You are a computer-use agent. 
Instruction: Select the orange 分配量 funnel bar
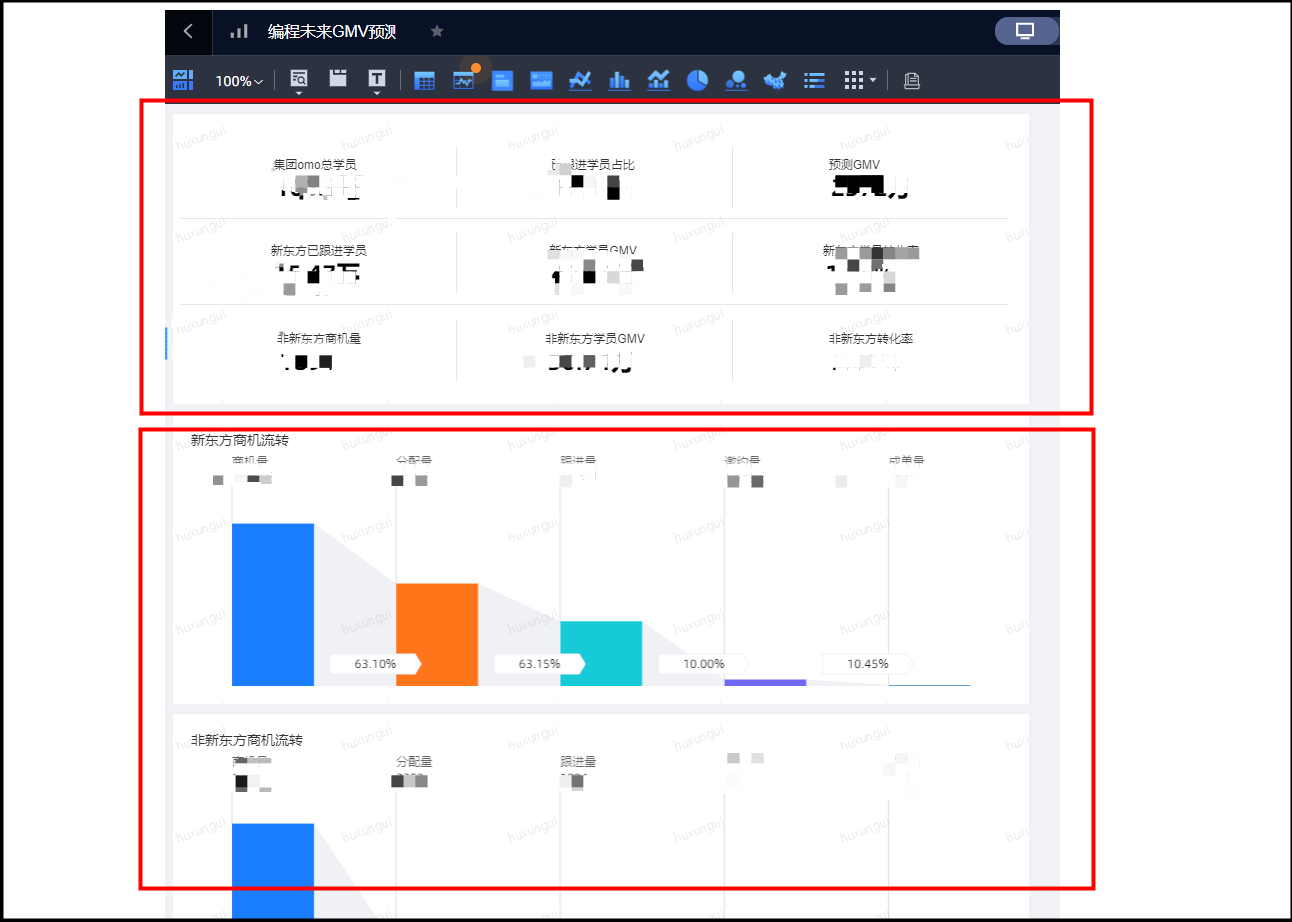437,634
